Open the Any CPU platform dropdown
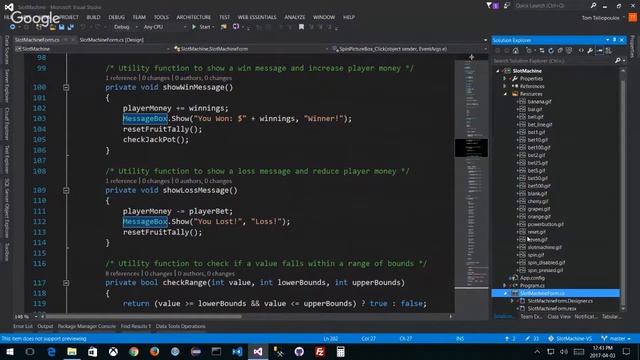 tap(164, 27)
